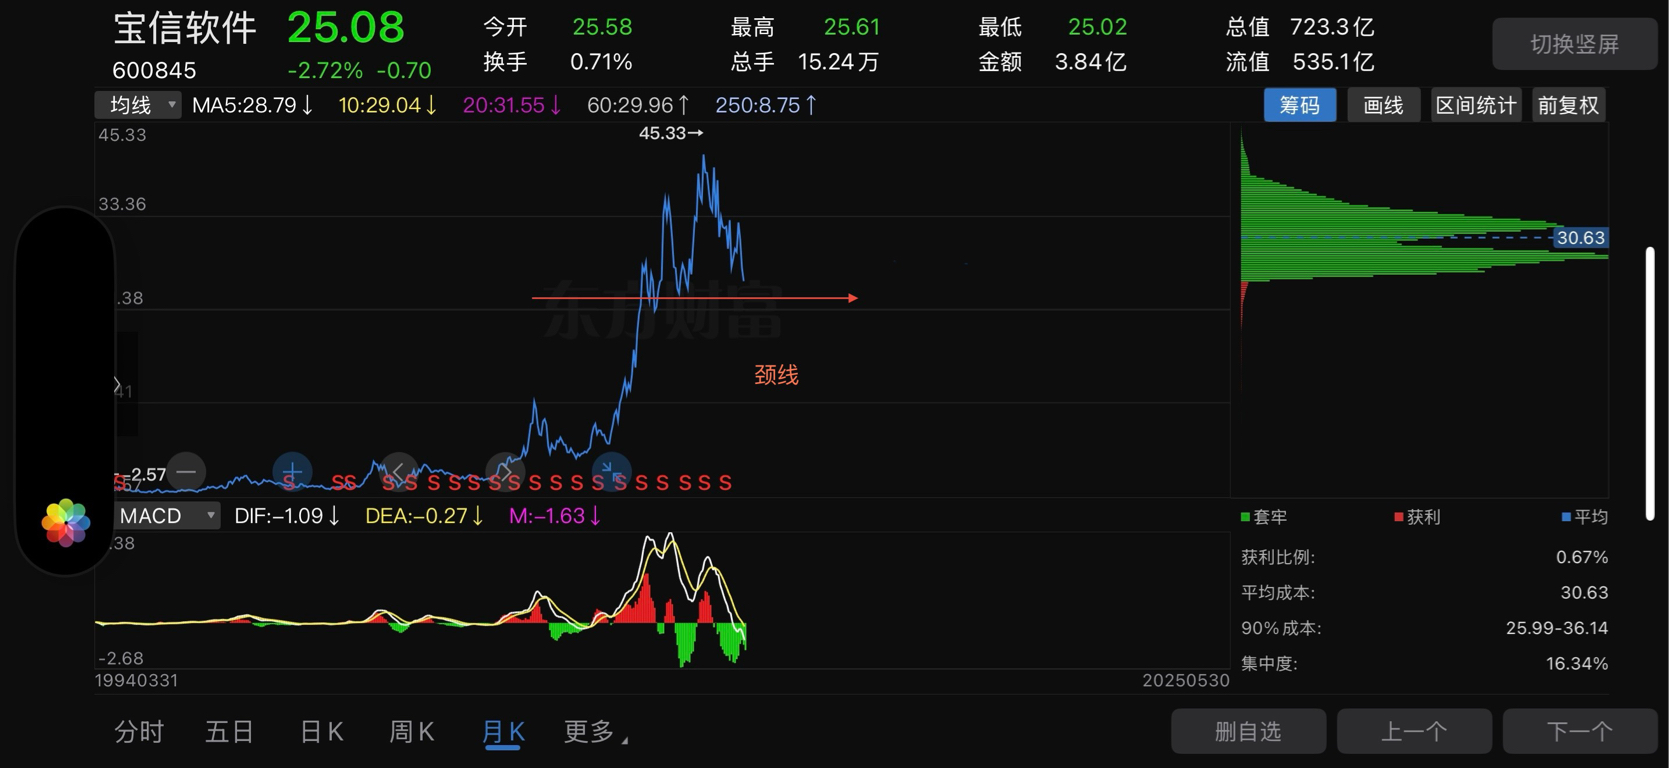Click the vertical scrollbar on the right edge
The height and width of the screenshot is (768, 1669).
point(1650,383)
